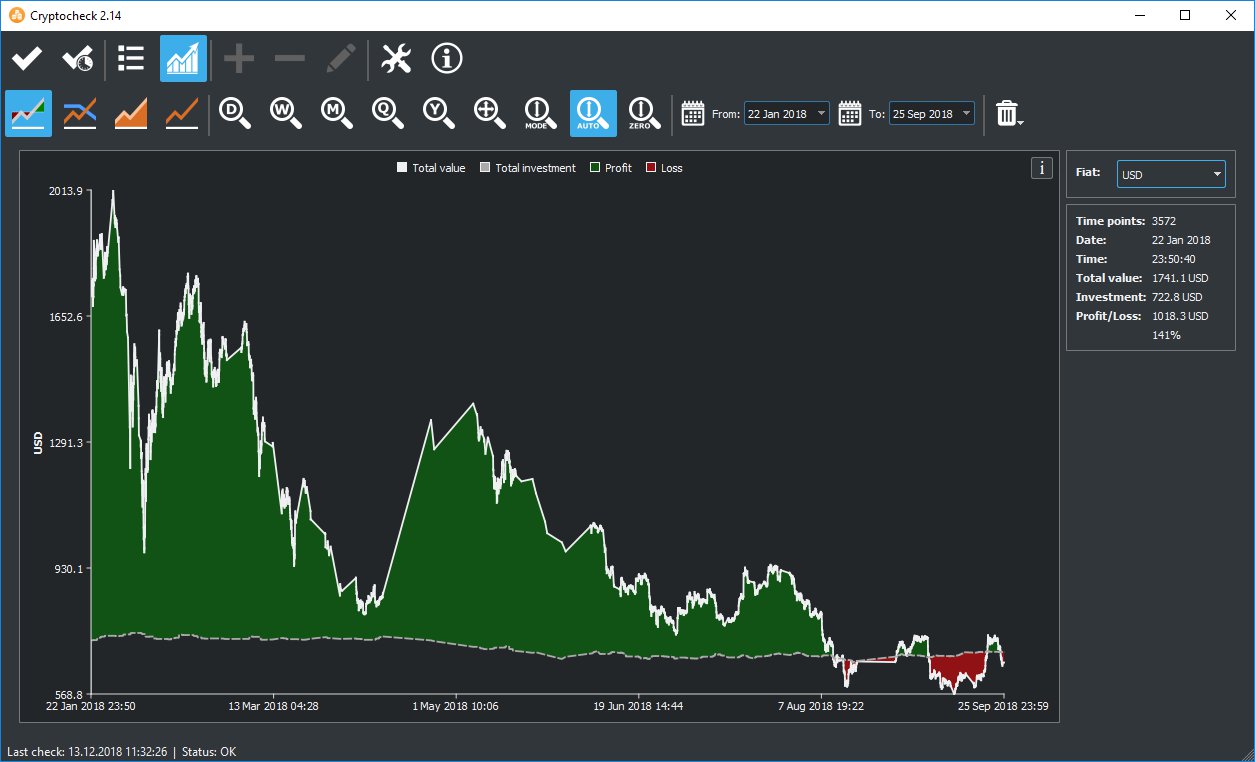Zoom chart to week with W magnifier
This screenshot has height=762, width=1255.
click(286, 113)
